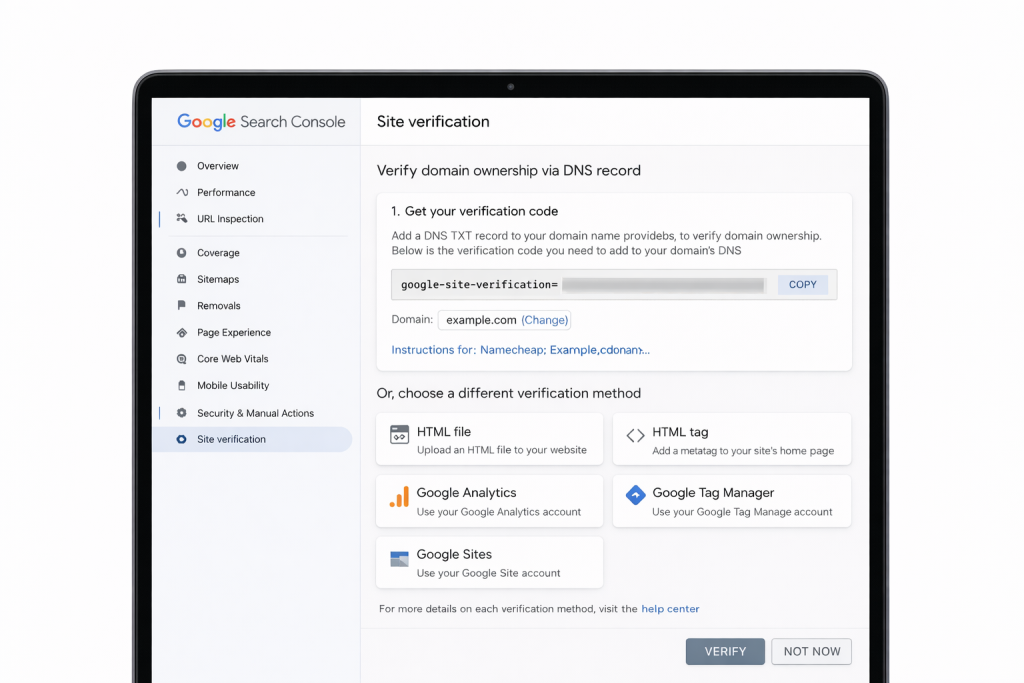The image size is (1024, 683).
Task: Click the Google Search Console logo
Action: [x=261, y=122]
